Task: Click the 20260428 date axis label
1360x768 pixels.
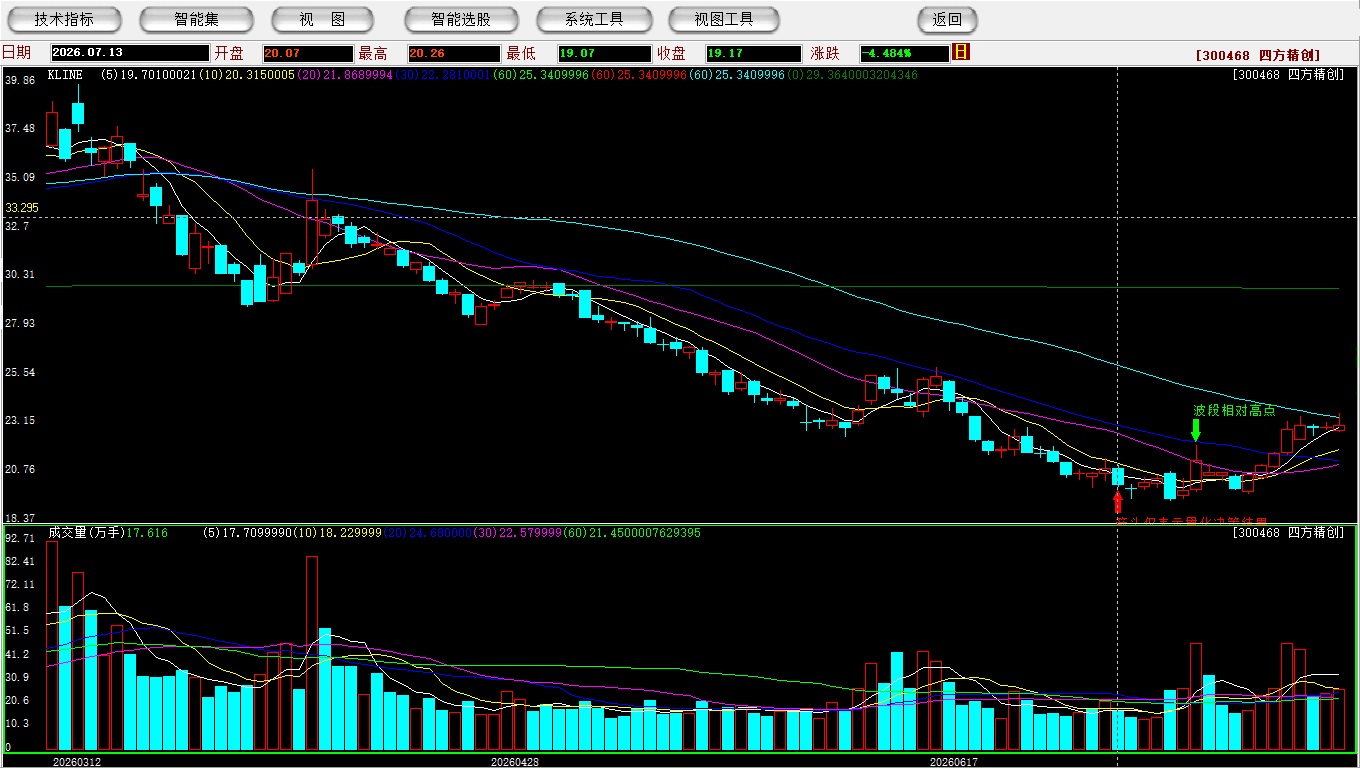Action: (514, 761)
